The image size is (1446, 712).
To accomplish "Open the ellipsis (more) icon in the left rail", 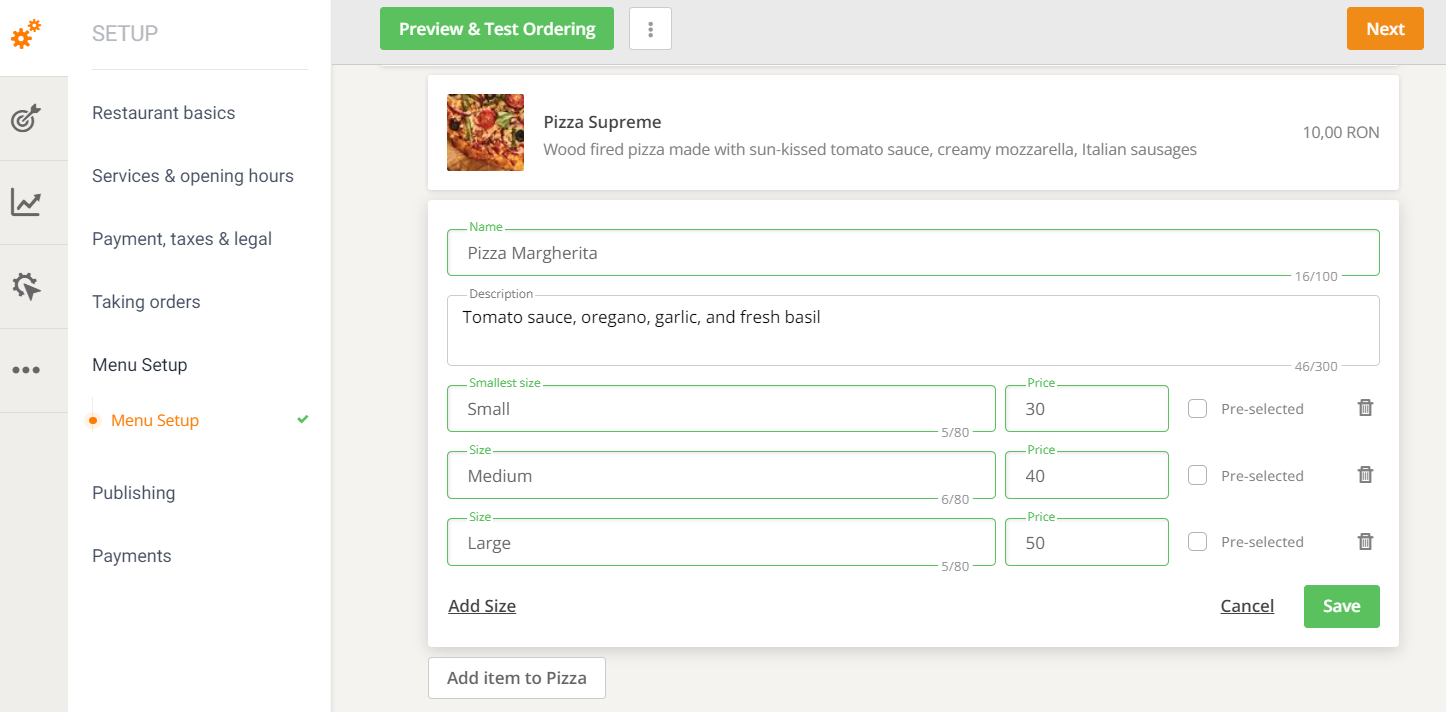I will click(x=26, y=370).
